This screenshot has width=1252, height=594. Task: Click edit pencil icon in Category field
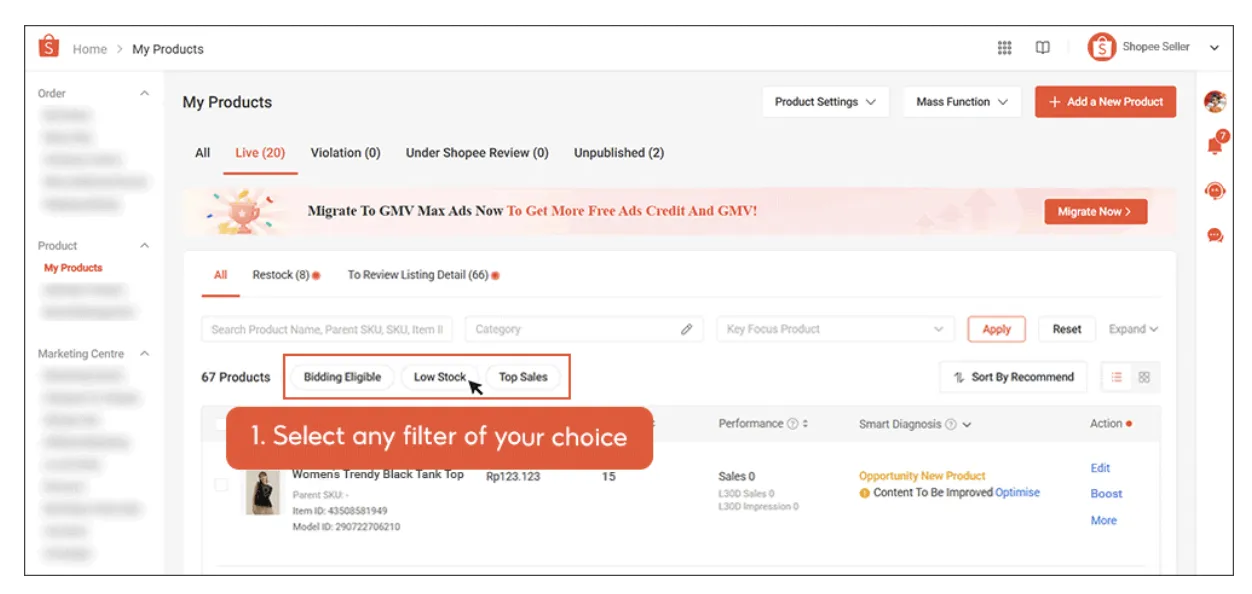(x=686, y=329)
